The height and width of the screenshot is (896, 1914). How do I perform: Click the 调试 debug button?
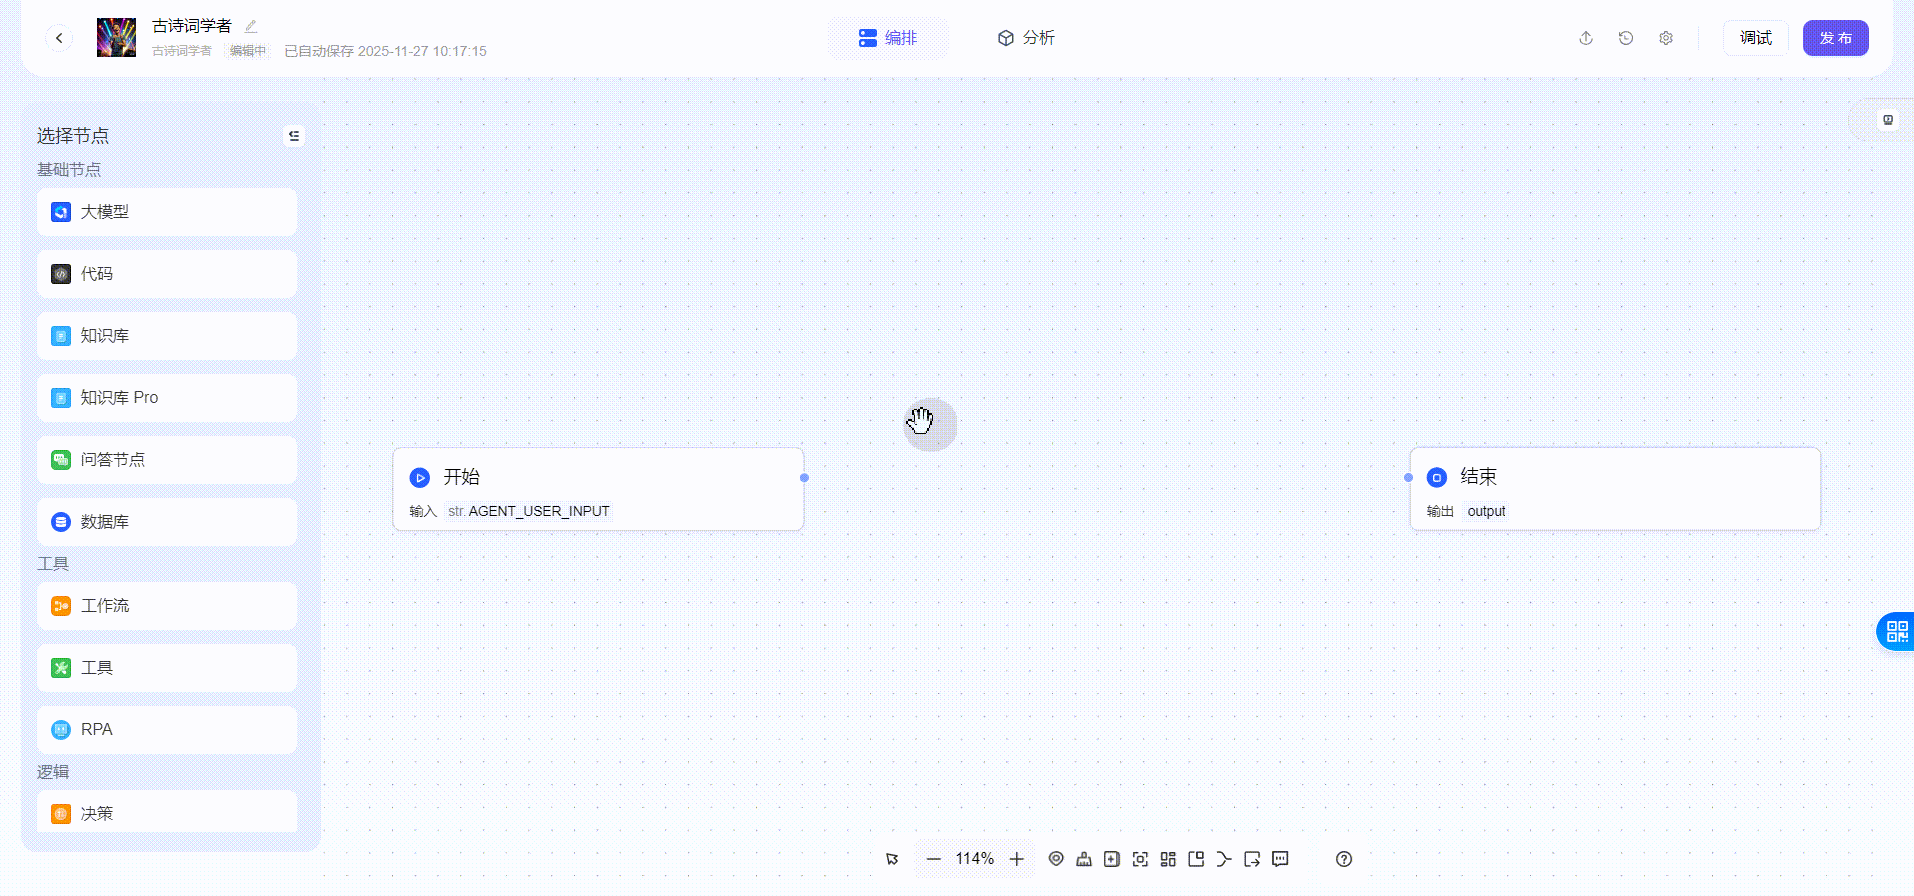1755,38
